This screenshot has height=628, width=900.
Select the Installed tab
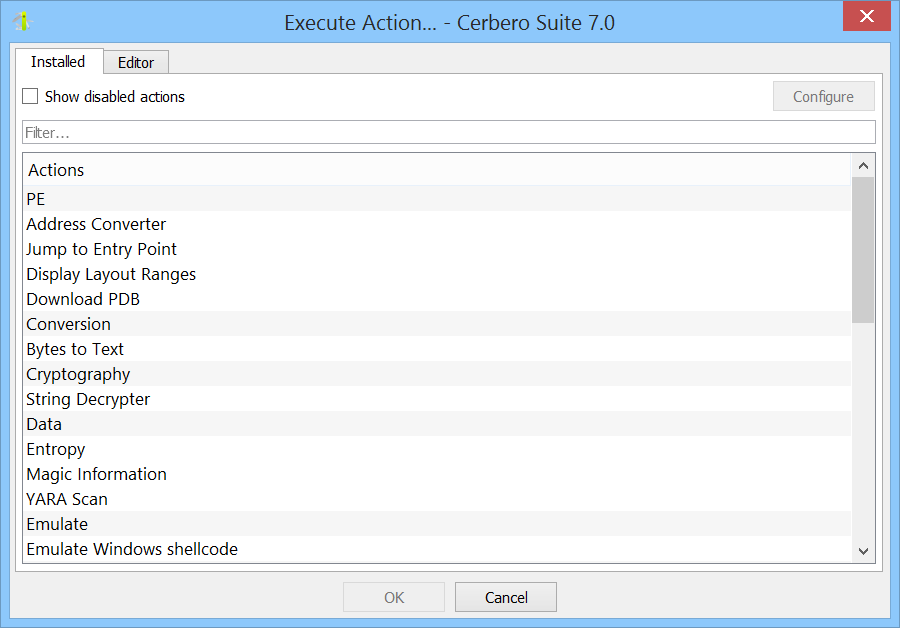58,61
